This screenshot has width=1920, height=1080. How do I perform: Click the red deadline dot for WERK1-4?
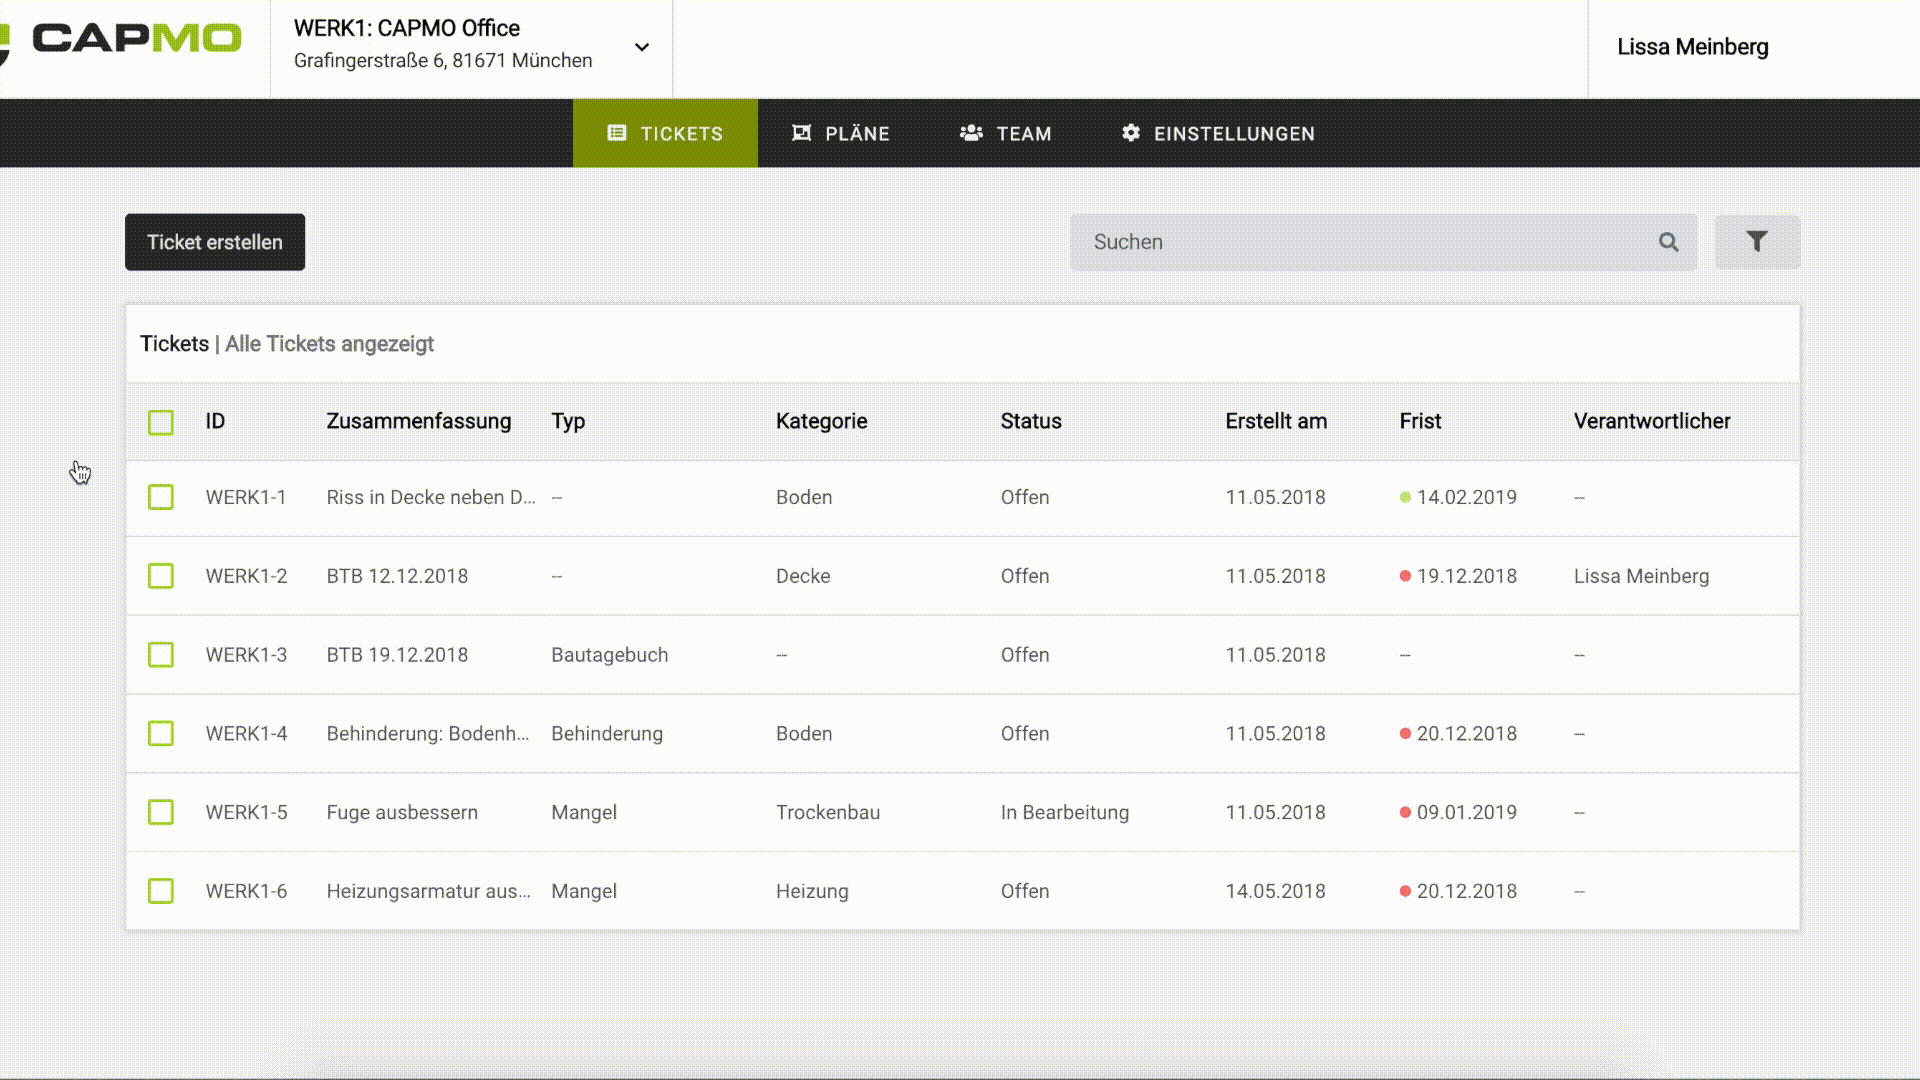1405,733
